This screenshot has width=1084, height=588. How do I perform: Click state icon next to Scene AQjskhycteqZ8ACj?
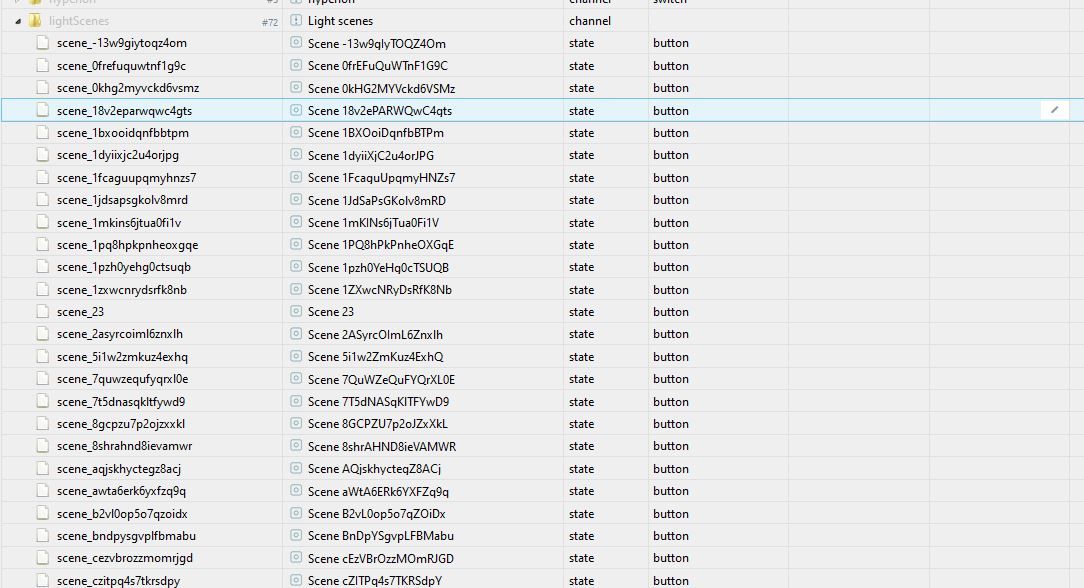click(x=296, y=468)
